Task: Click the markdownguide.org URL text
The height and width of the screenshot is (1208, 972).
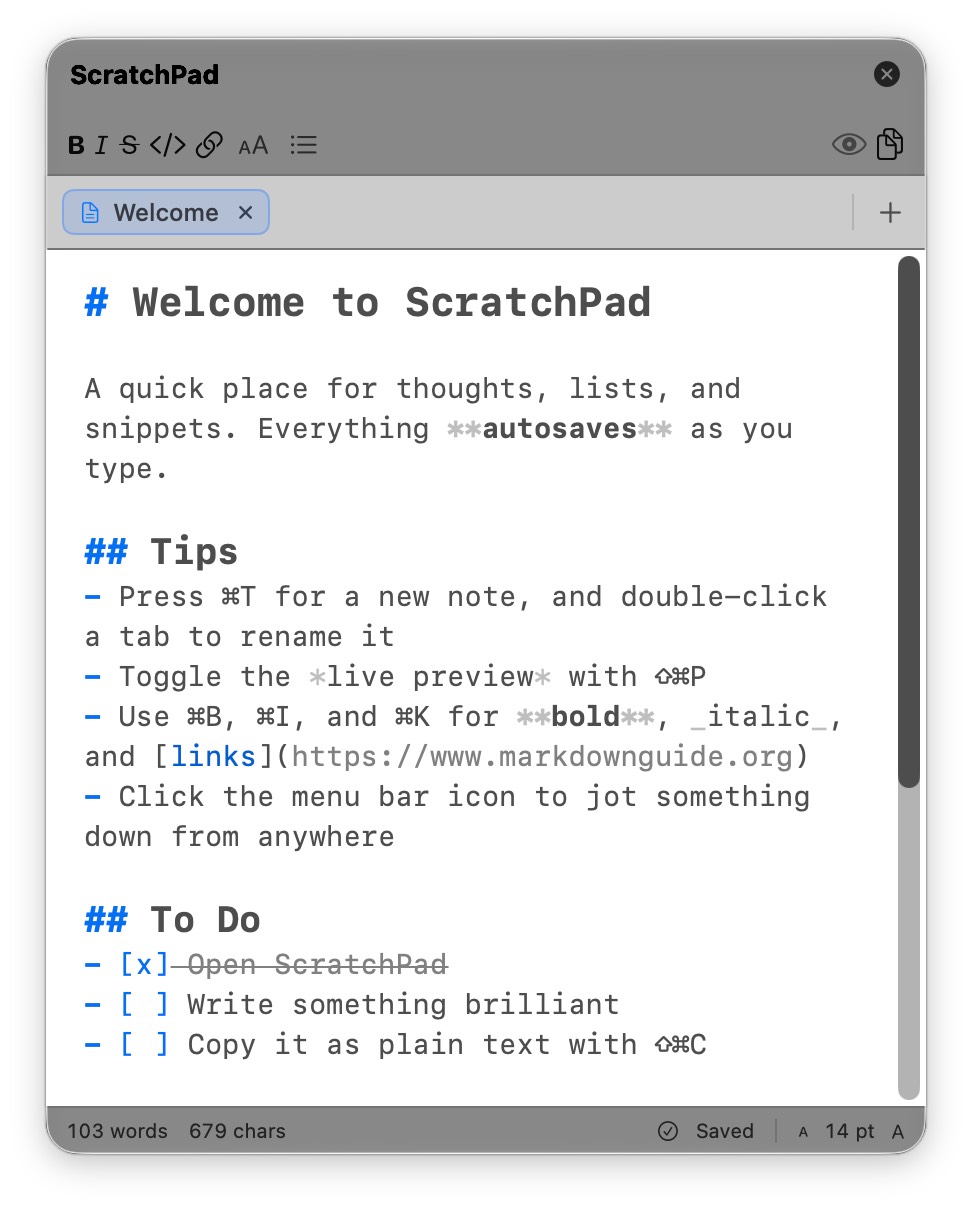Action: pos(542,757)
